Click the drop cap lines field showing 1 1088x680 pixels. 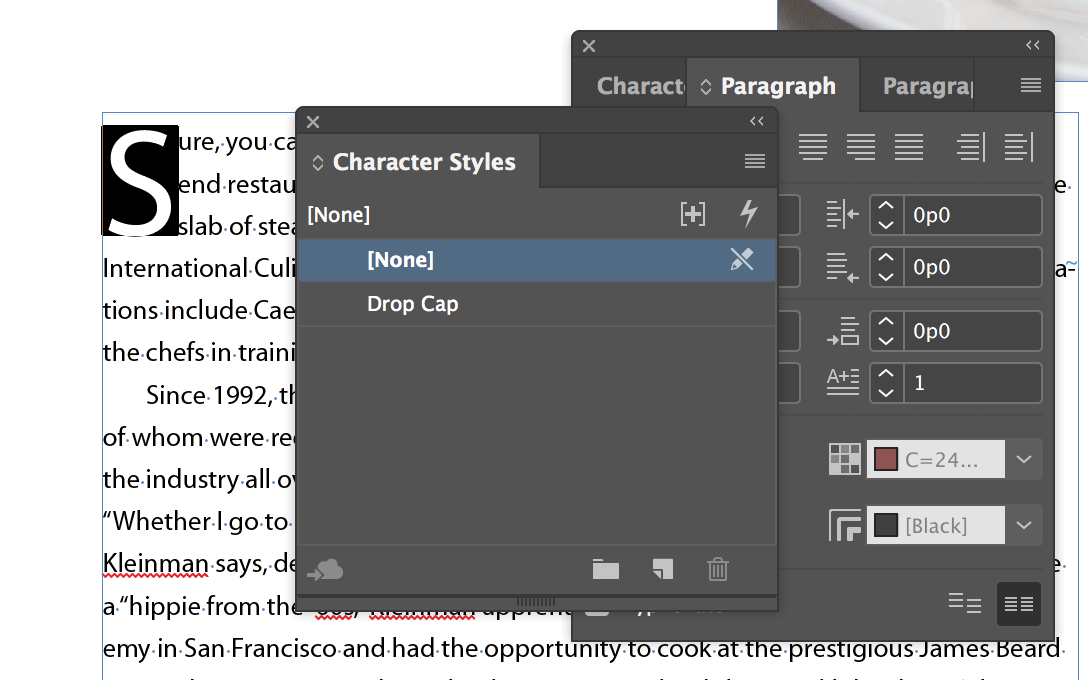pyautogui.click(x=972, y=383)
